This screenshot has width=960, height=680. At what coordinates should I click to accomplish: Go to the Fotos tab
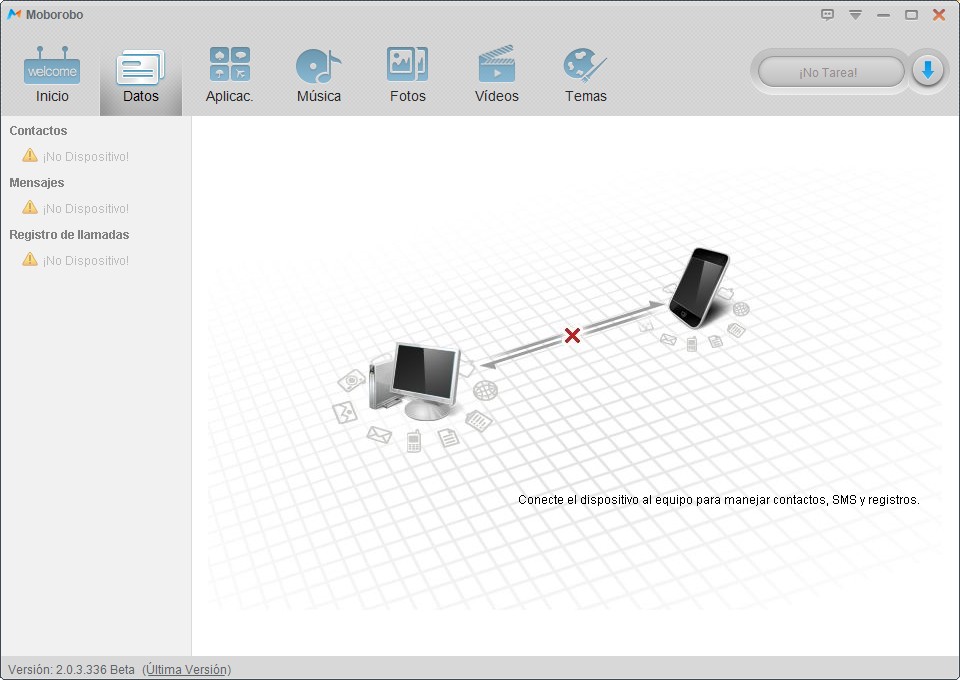[408, 75]
